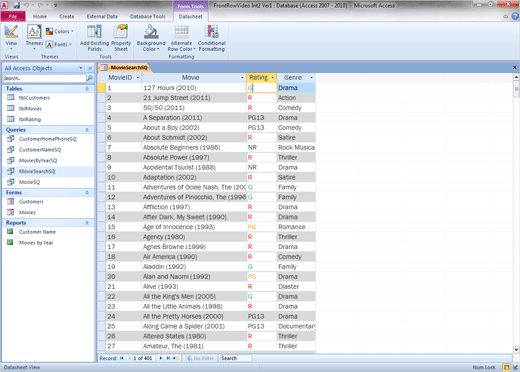
Task: Switch to Design view from status bar
Action: 515,367
